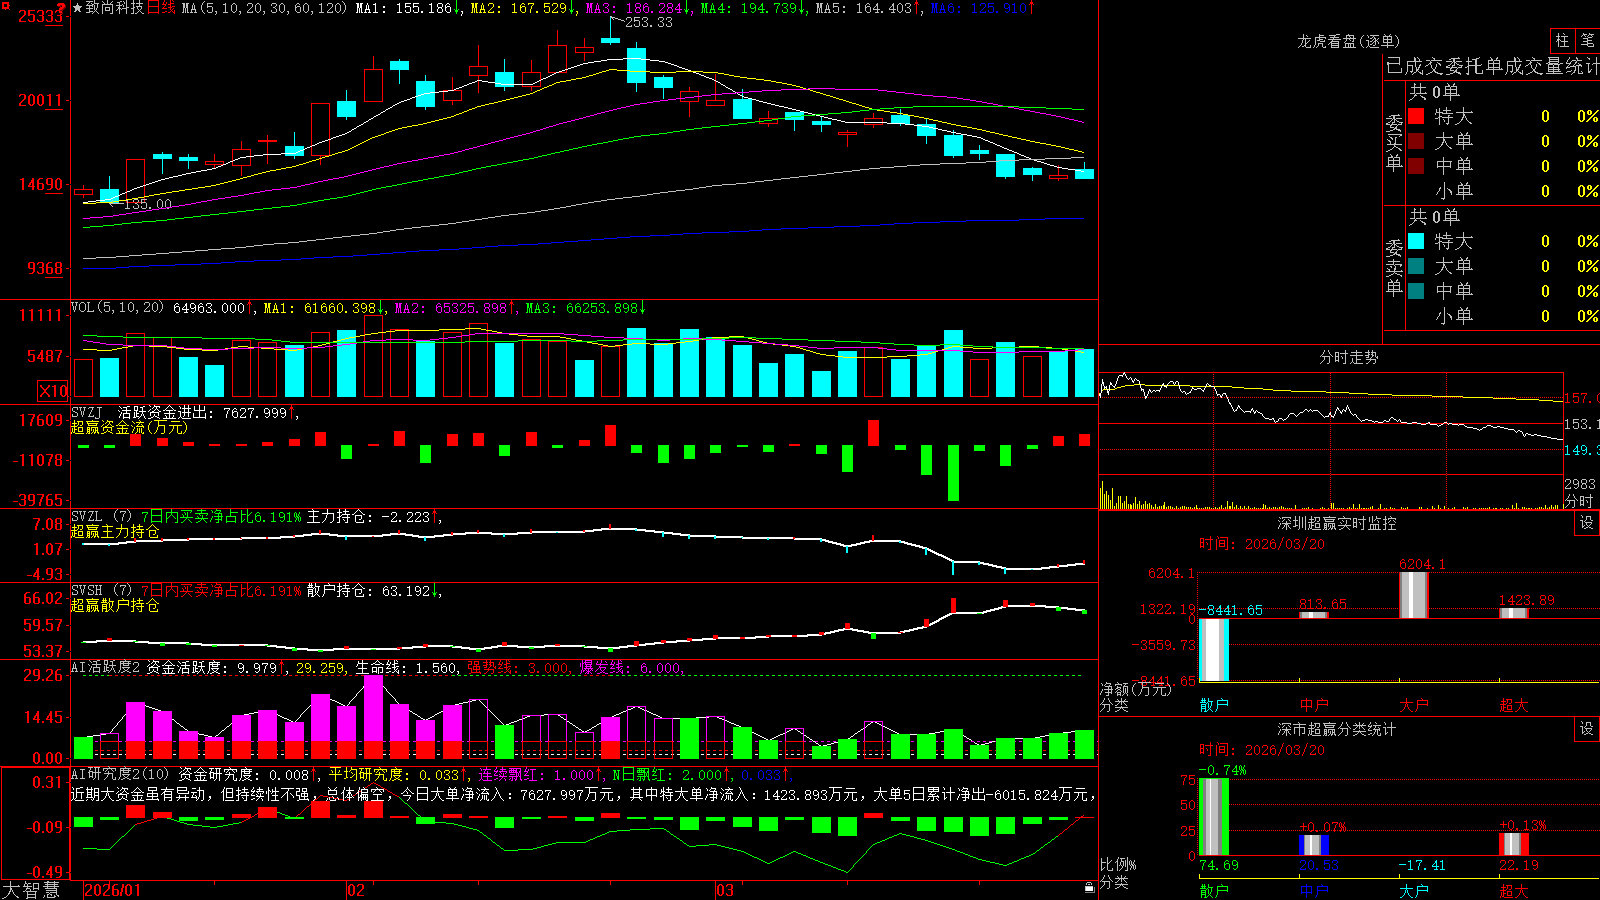This screenshot has height=900, width=1600.
Task: Click the 6204.1 大户 net inflow bar
Action: (1414, 595)
